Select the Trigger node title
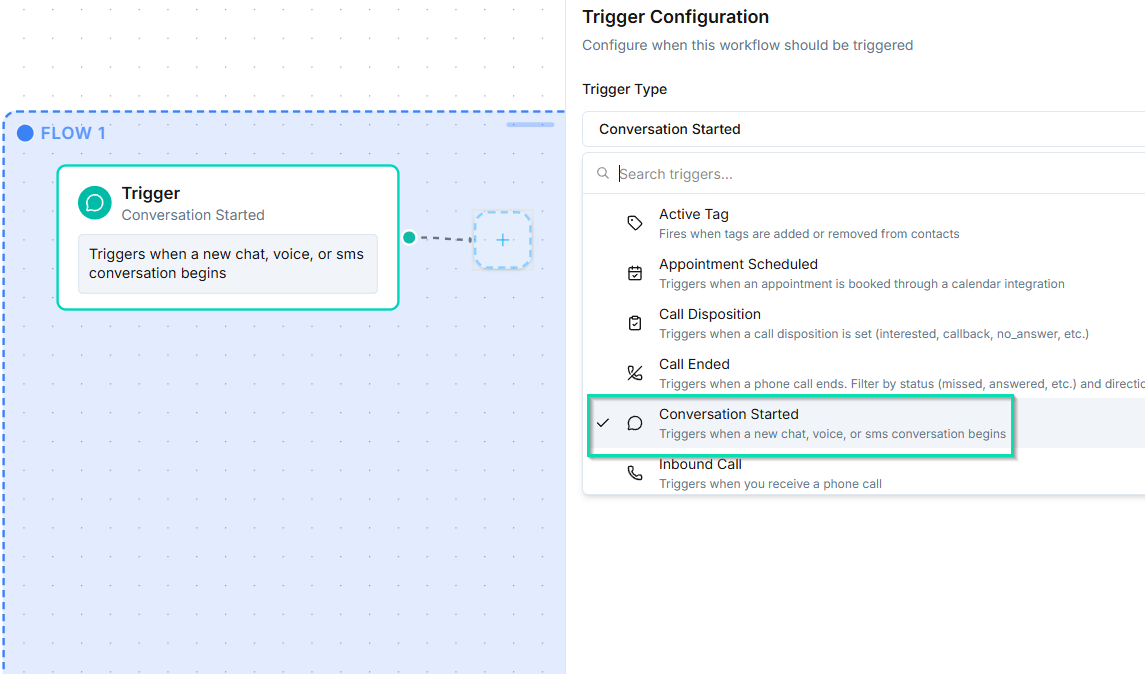This screenshot has width=1145, height=674. click(151, 194)
